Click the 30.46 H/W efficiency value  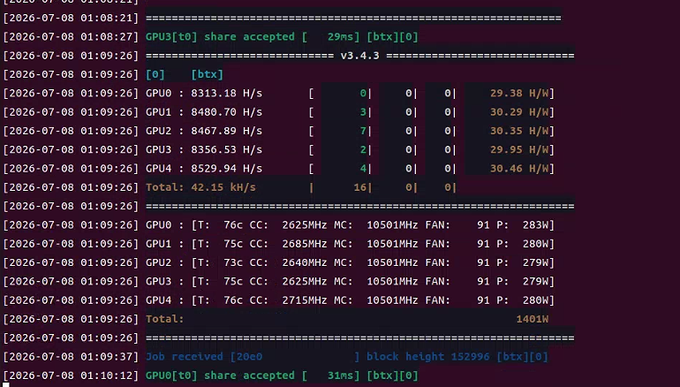click(520, 168)
